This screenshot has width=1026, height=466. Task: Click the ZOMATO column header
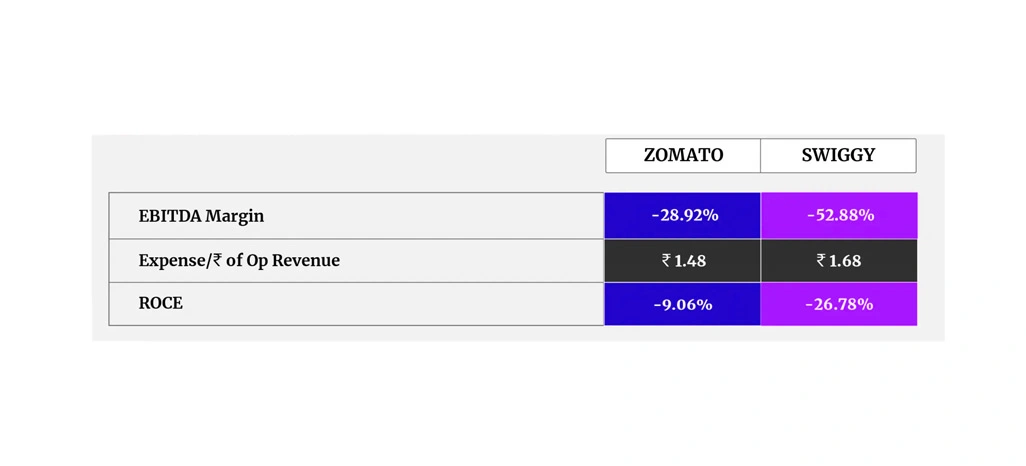pos(683,155)
